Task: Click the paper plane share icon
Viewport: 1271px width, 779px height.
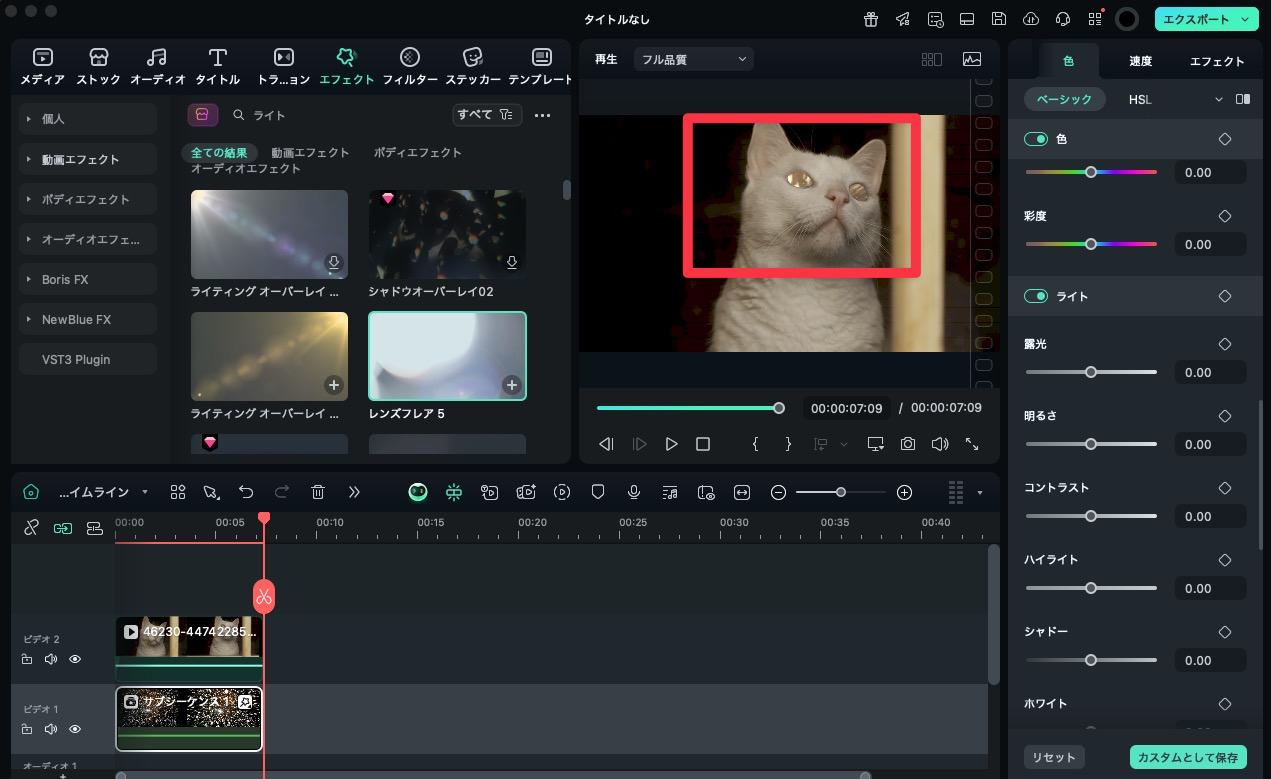Action: point(903,19)
